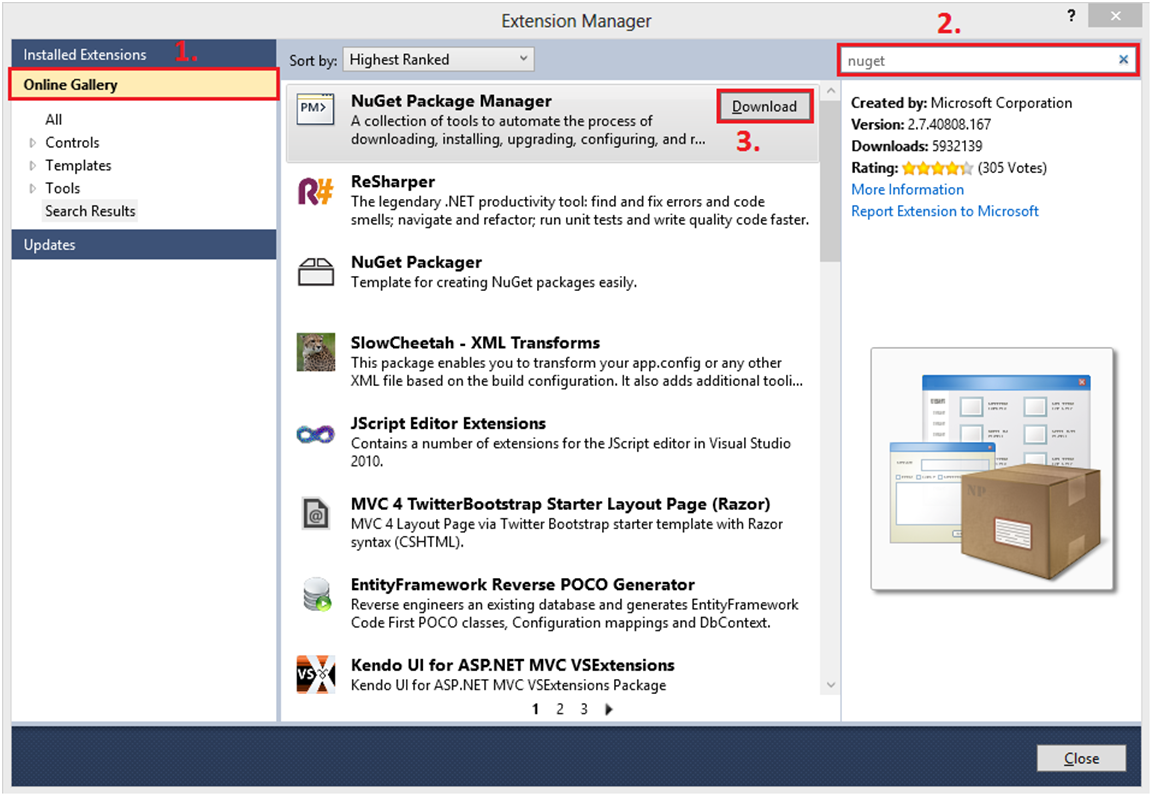The width and height of the screenshot is (1154, 798).
Task: Click the results list scroll down arrow
Action: coord(830,685)
